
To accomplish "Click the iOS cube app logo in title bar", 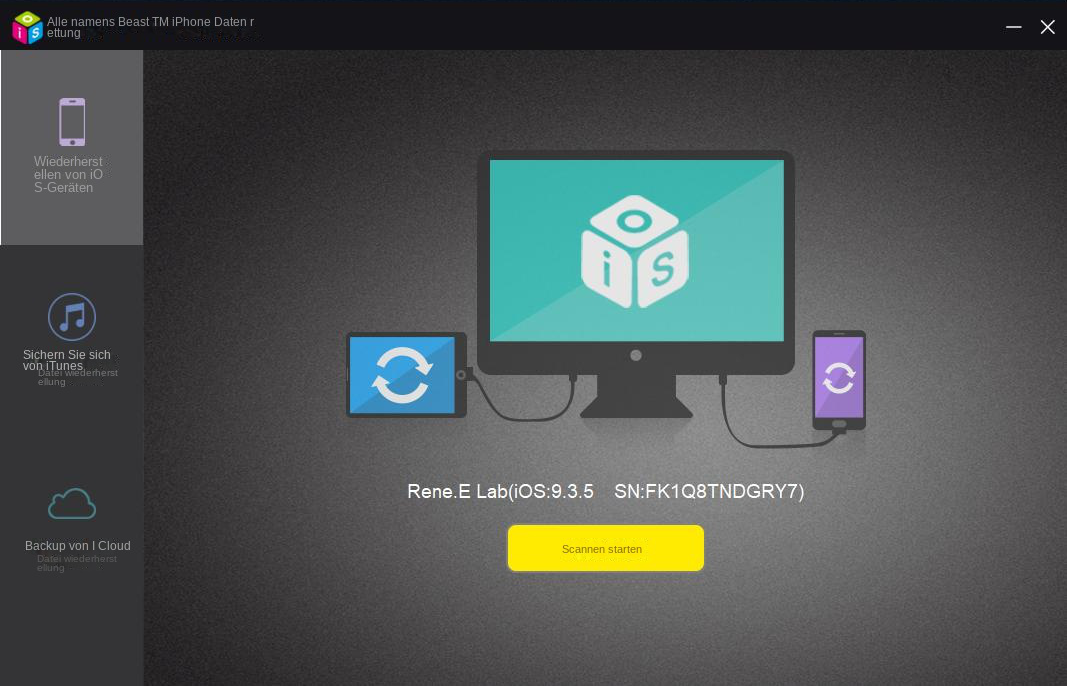I will pyautogui.click(x=27, y=27).
